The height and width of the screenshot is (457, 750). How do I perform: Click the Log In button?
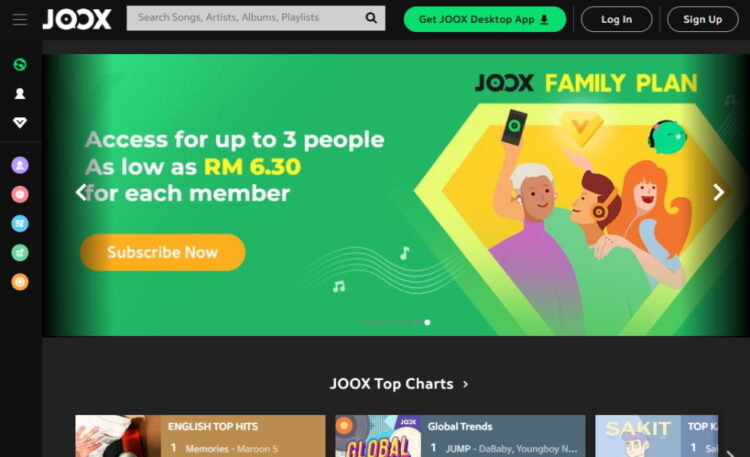[616, 19]
